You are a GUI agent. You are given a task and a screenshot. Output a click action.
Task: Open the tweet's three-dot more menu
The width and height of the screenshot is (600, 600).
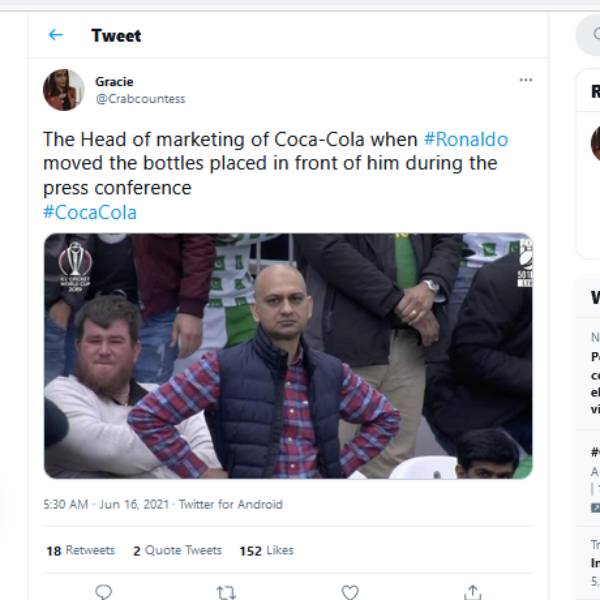(x=525, y=80)
